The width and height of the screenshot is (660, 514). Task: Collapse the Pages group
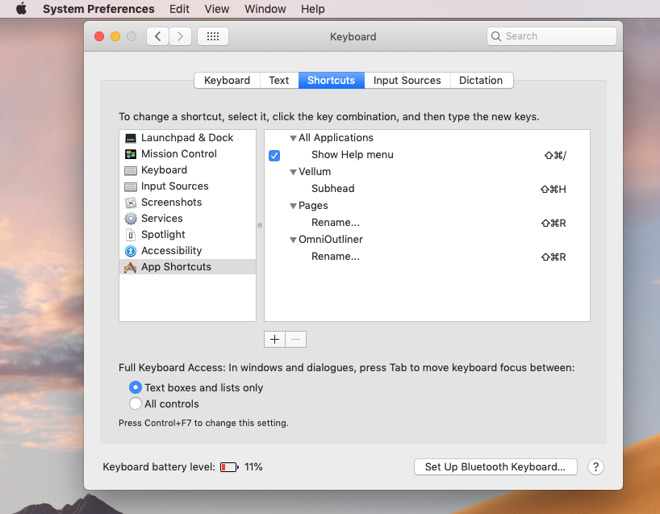[293, 206]
